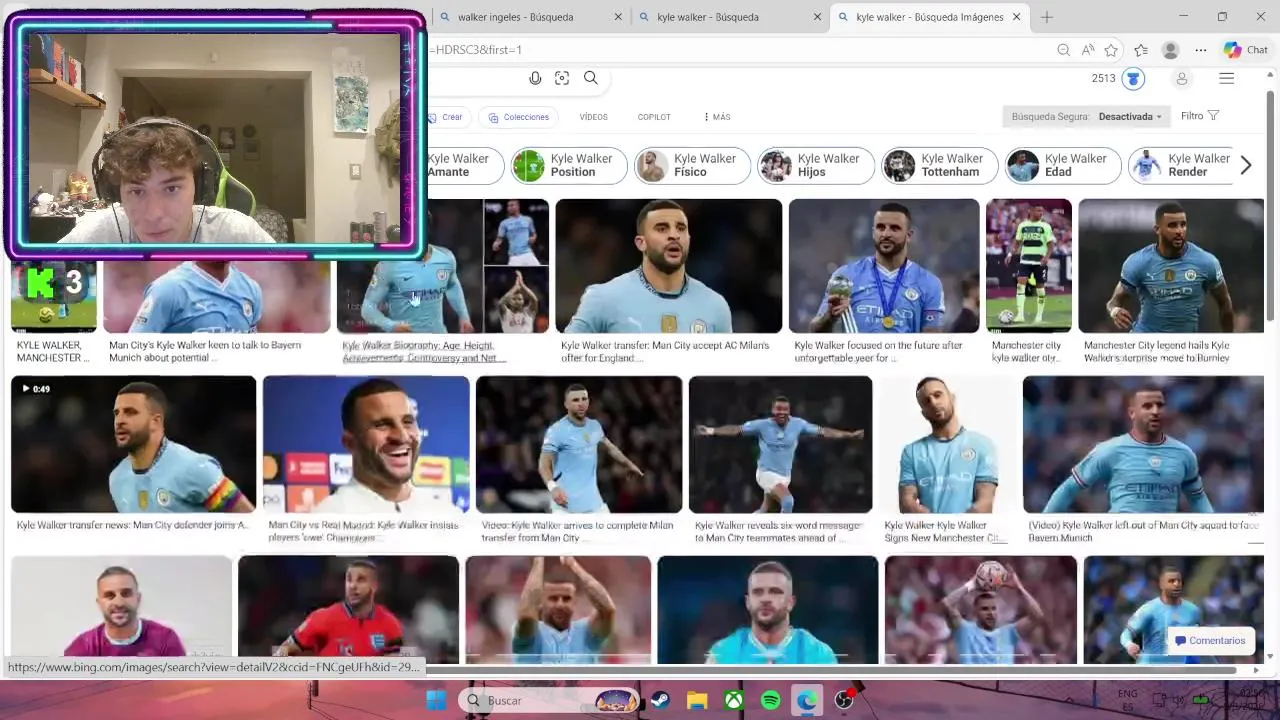The width and height of the screenshot is (1280, 720).
Task: Open Man City's Kyle Walker keen Bayern link
Action: point(205,351)
